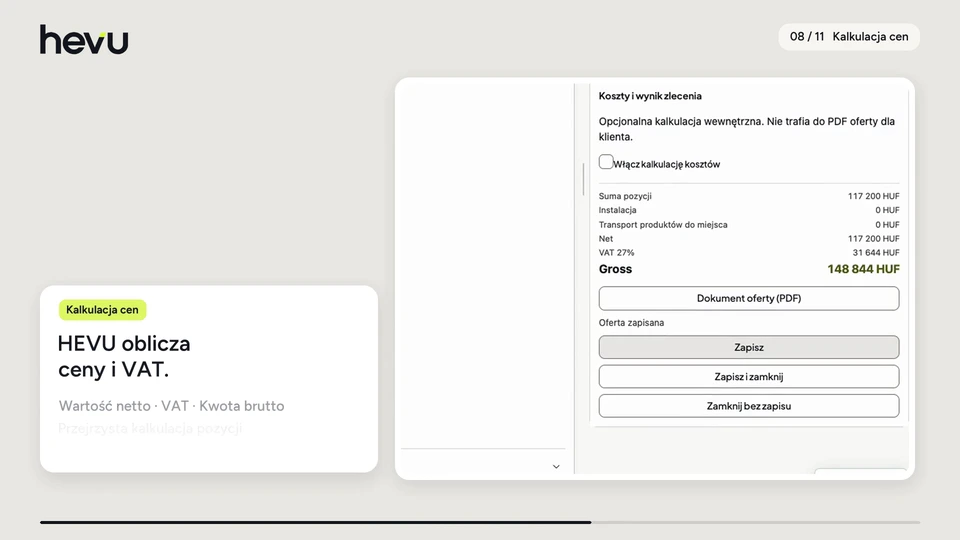This screenshot has height=540, width=960.
Task: Click the Instalacja row label
Action: coord(618,210)
